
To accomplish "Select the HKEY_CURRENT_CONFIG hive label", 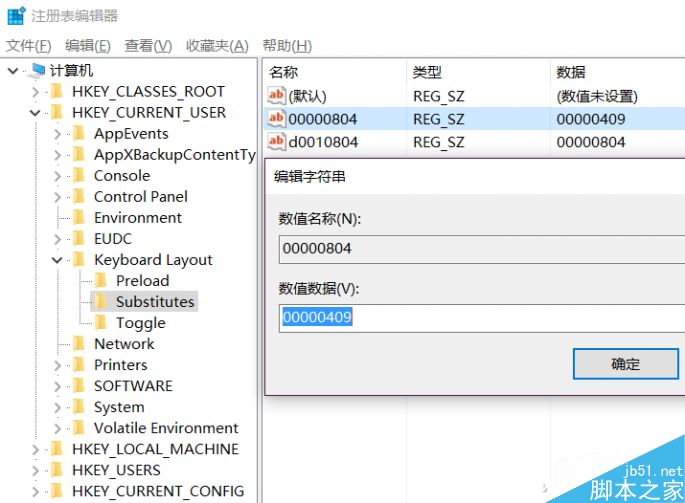I will click(158, 491).
